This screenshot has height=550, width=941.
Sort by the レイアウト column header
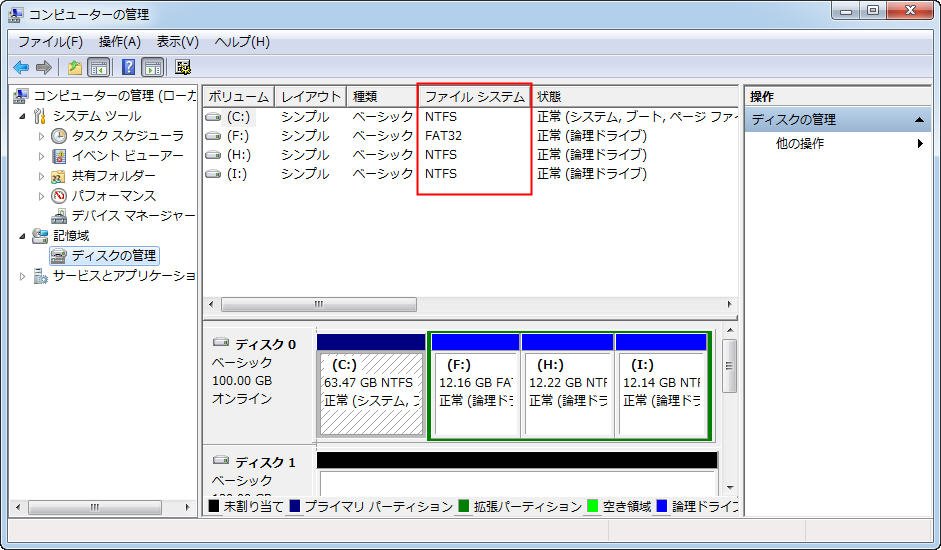coord(311,97)
